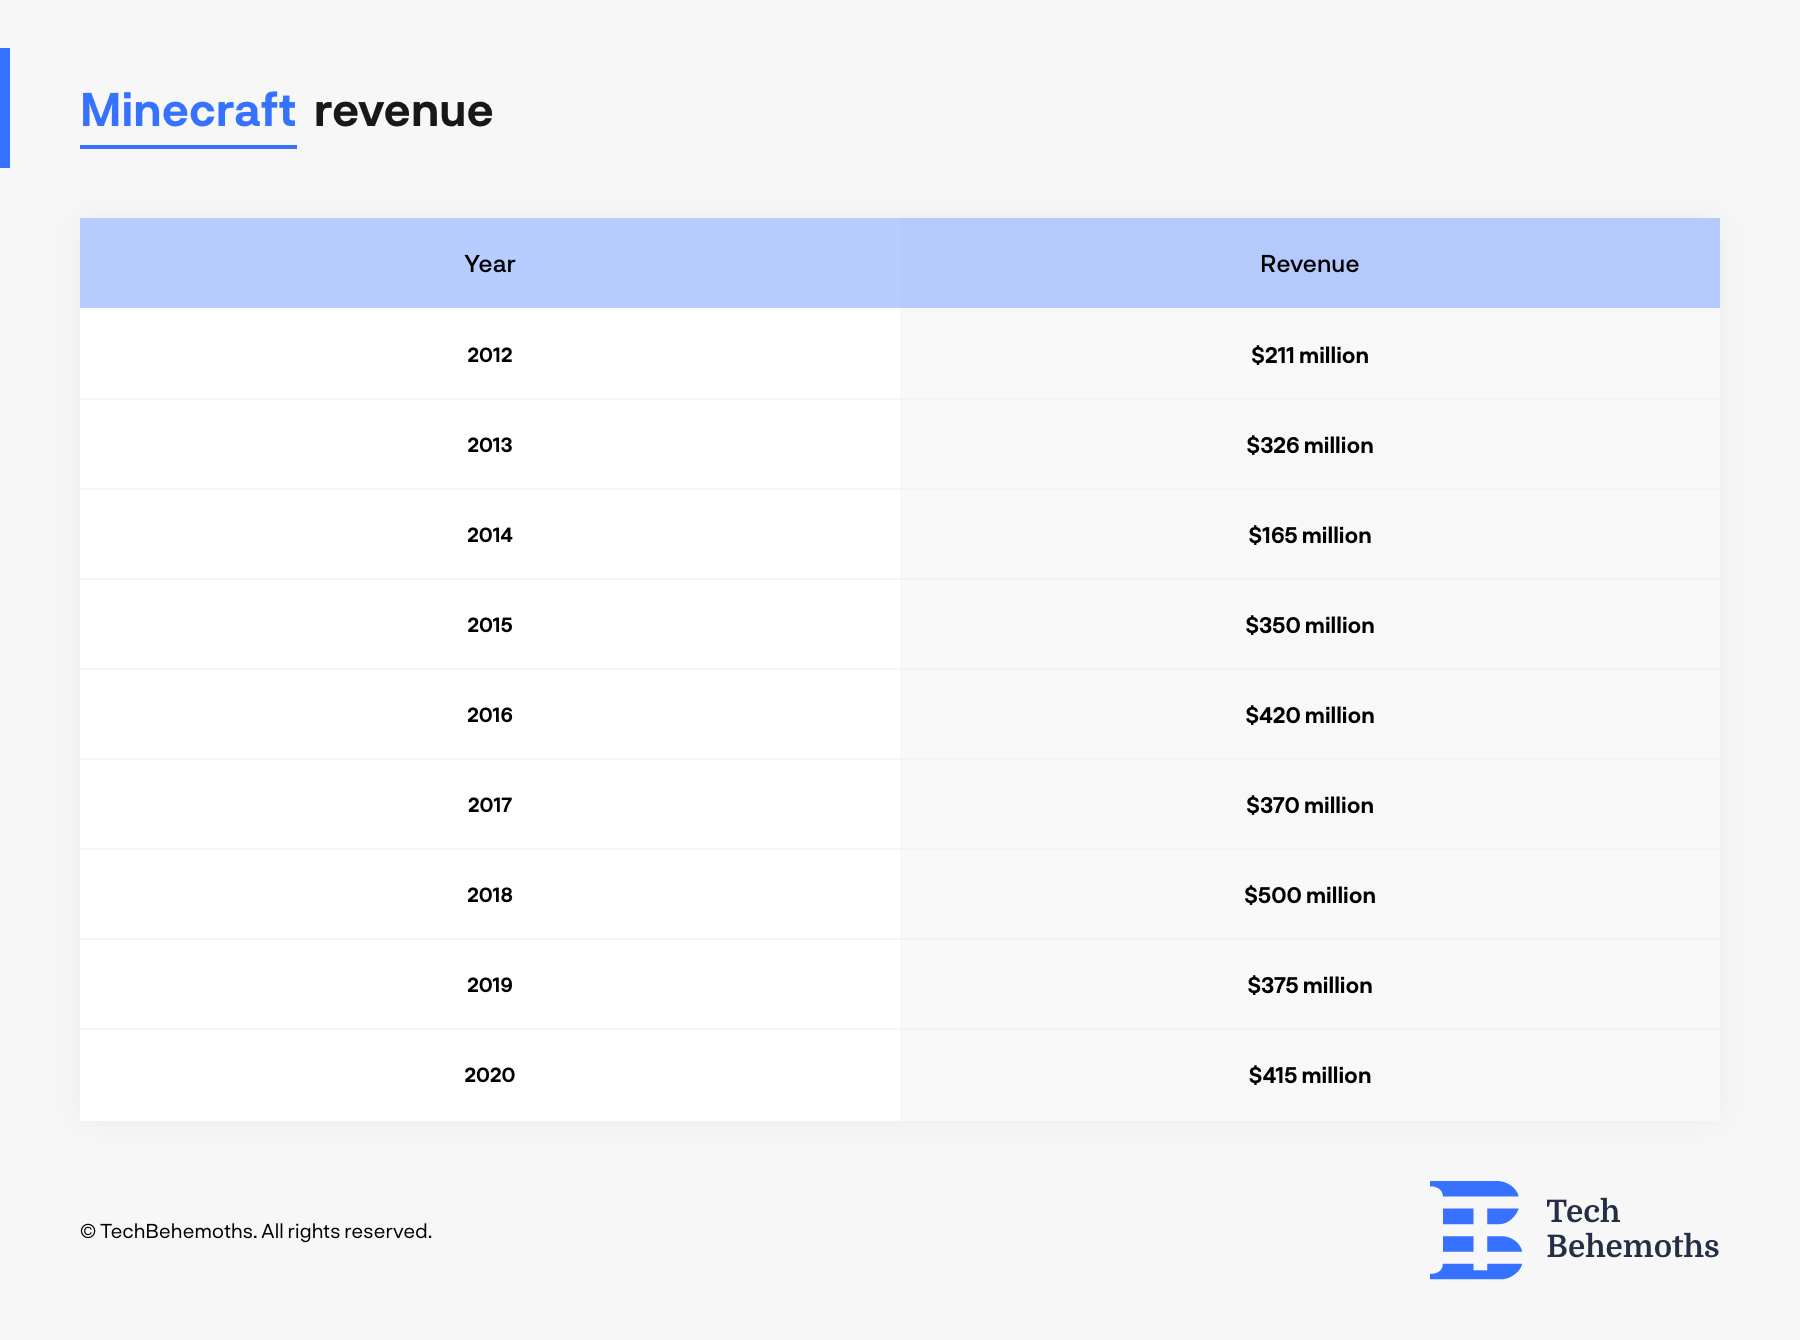This screenshot has width=1800, height=1340.
Task: Click the 2018 year cell
Action: [x=490, y=894]
